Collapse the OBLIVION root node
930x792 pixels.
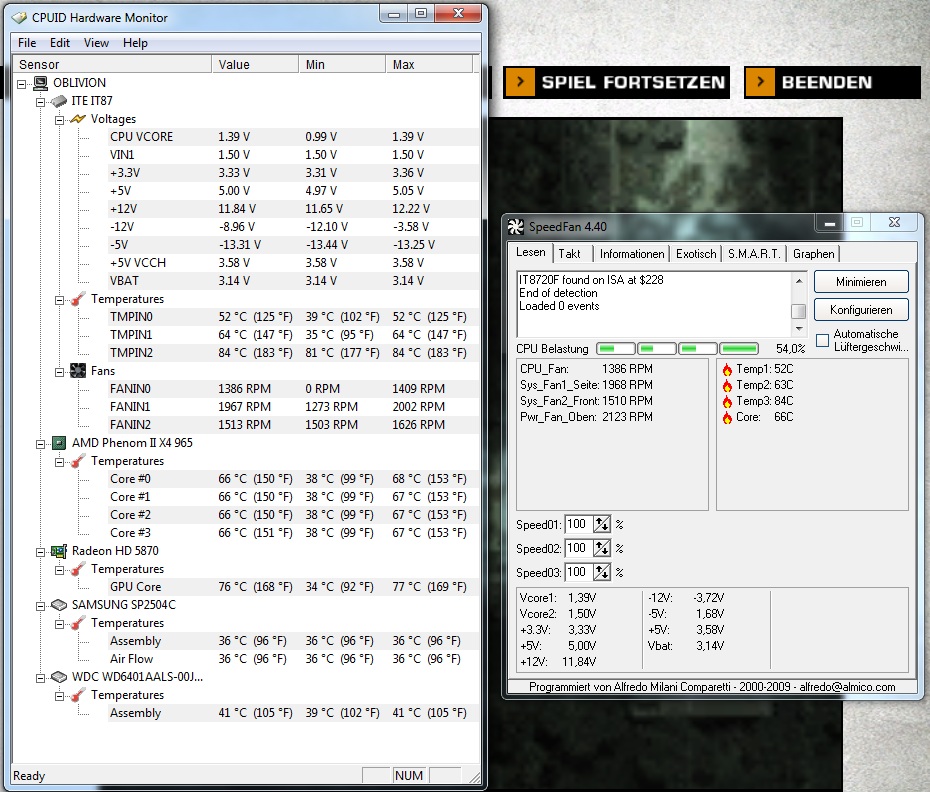[x=22, y=84]
